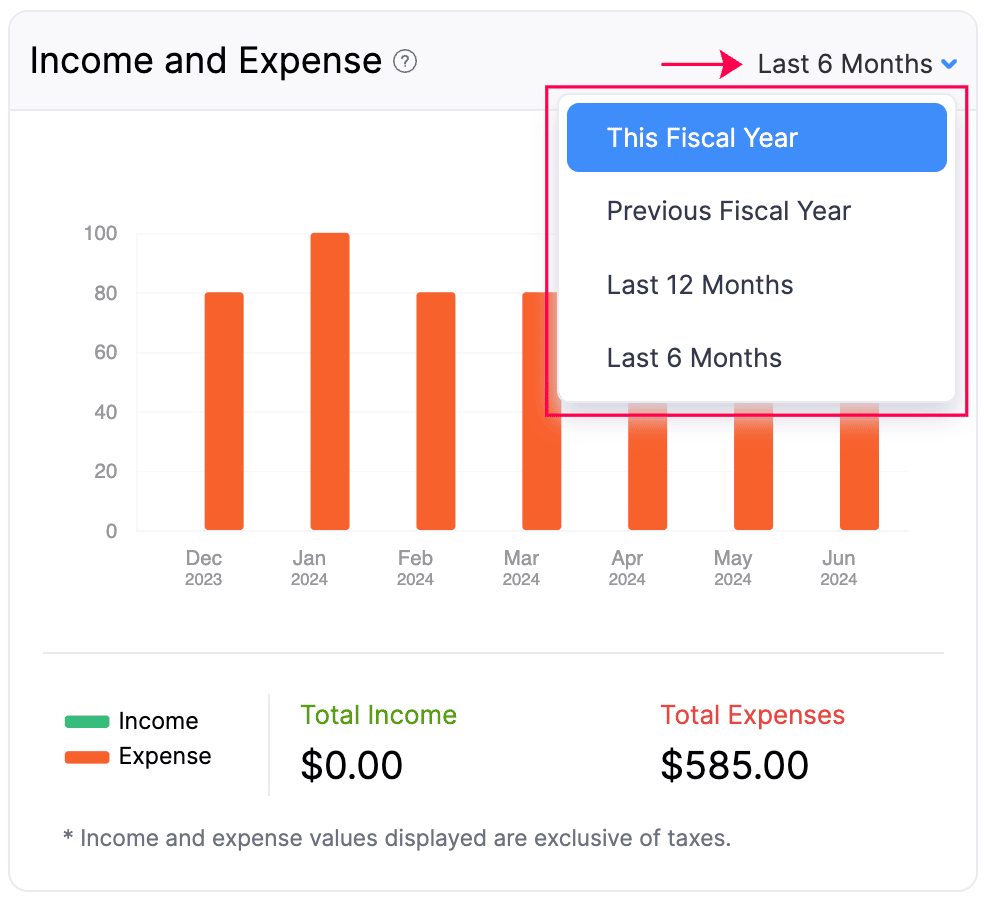Click the Total Expenses amount

coord(734,765)
